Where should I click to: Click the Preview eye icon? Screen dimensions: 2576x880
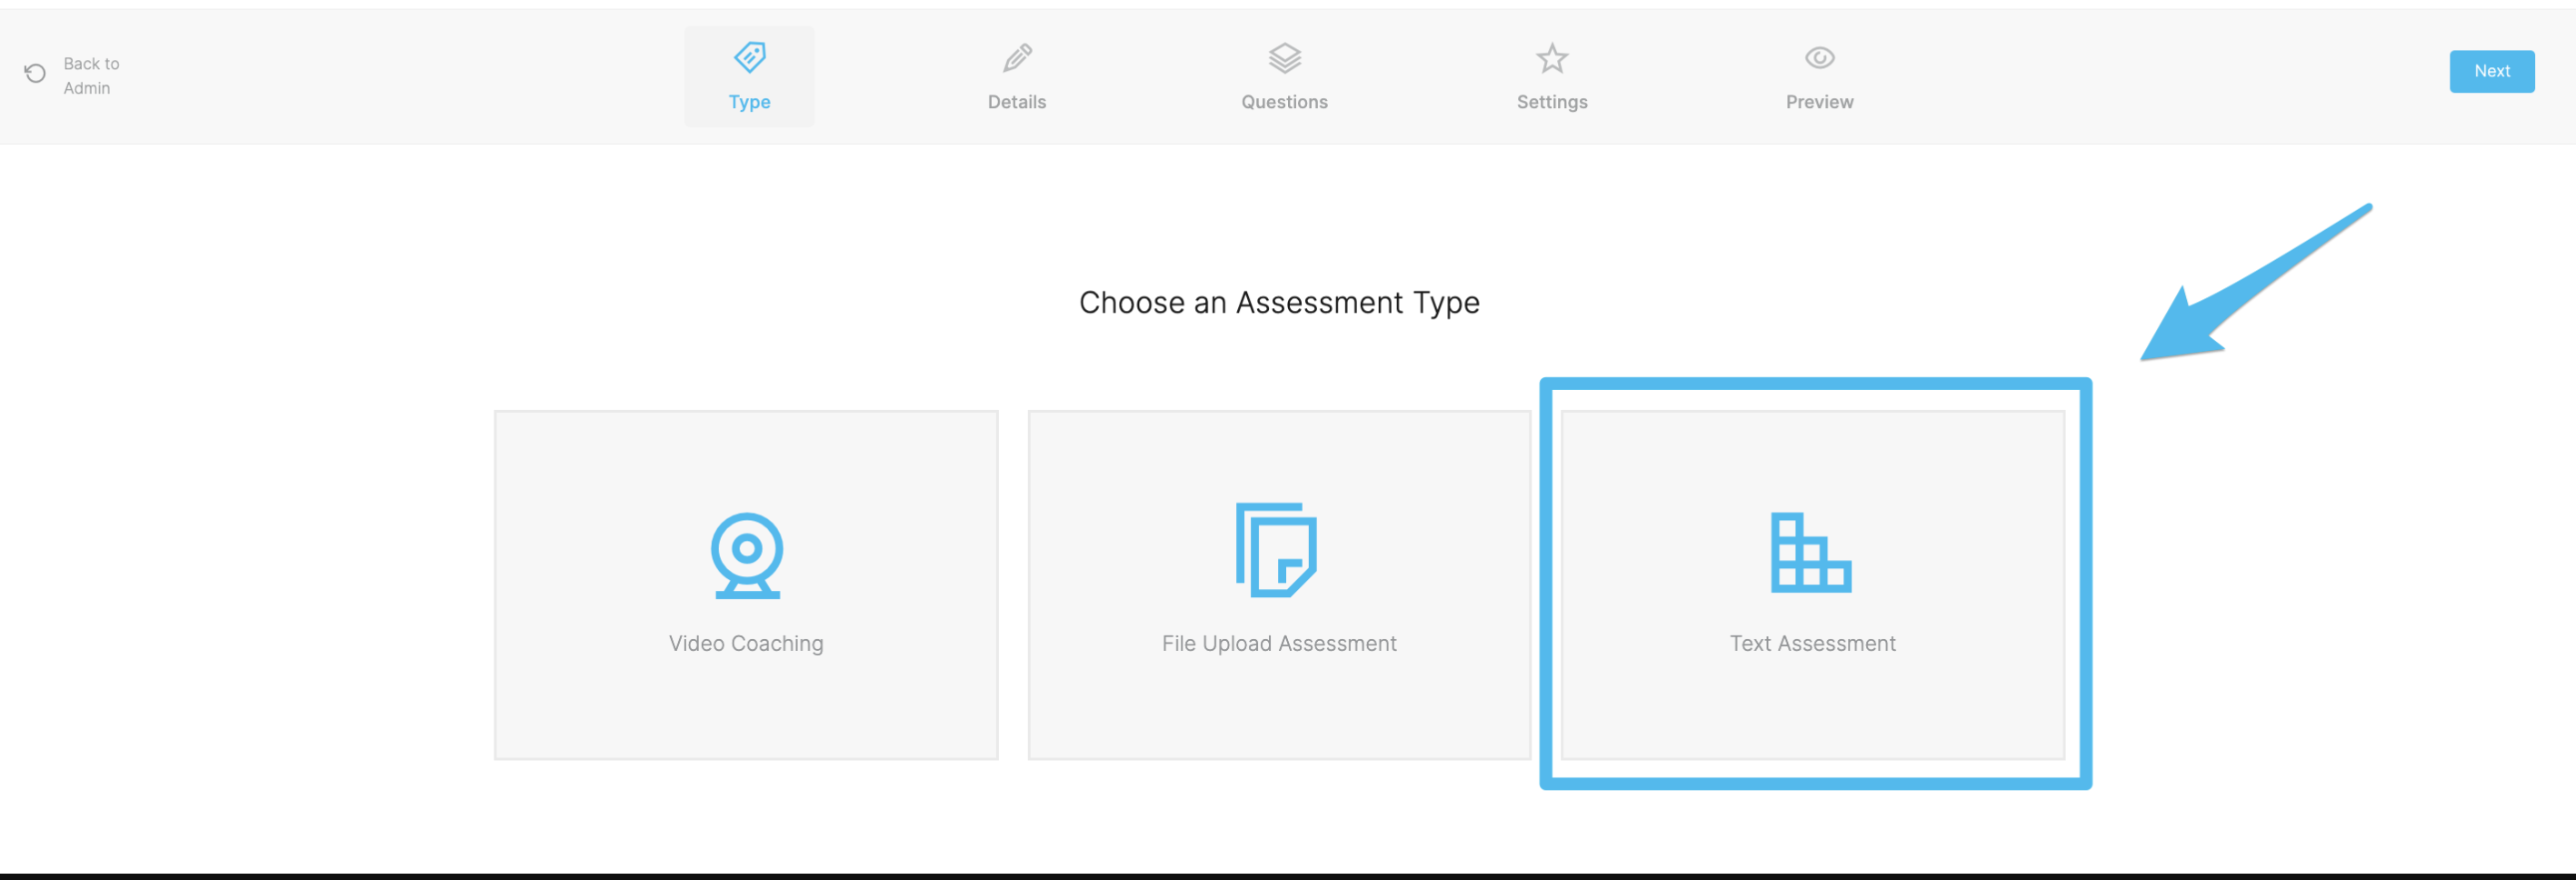click(1819, 58)
